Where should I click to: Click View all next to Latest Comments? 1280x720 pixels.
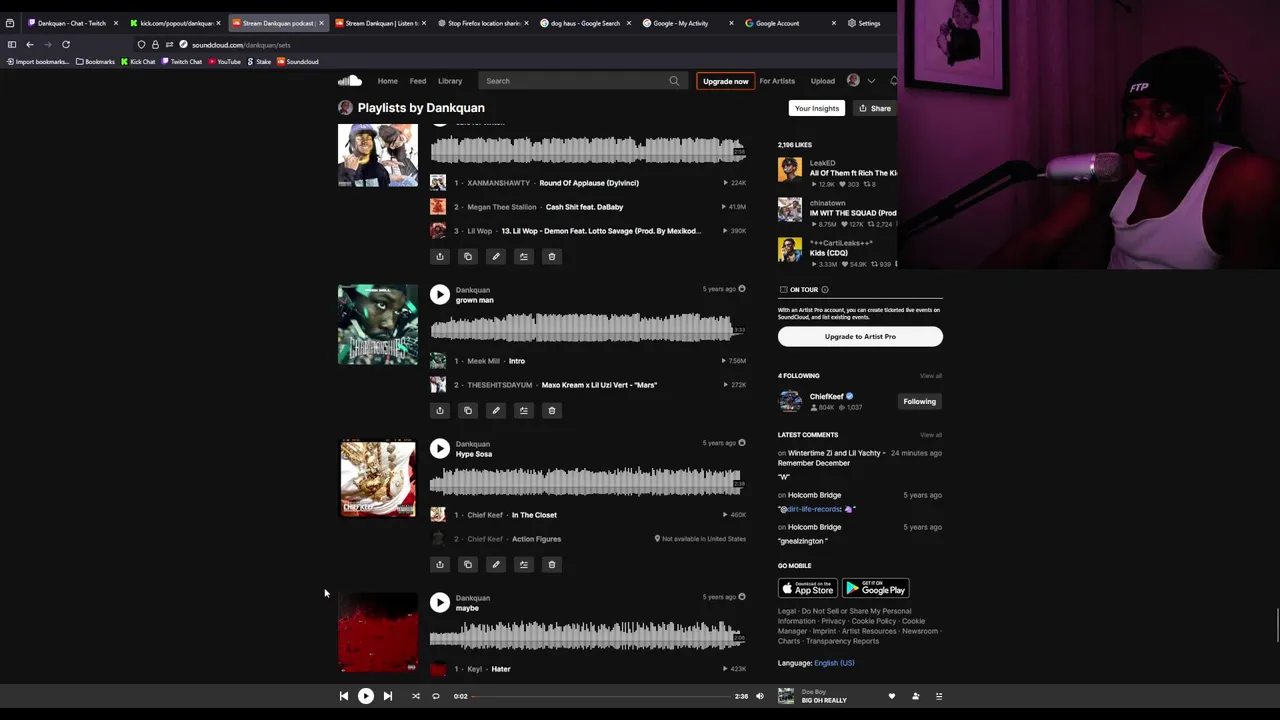tap(931, 435)
